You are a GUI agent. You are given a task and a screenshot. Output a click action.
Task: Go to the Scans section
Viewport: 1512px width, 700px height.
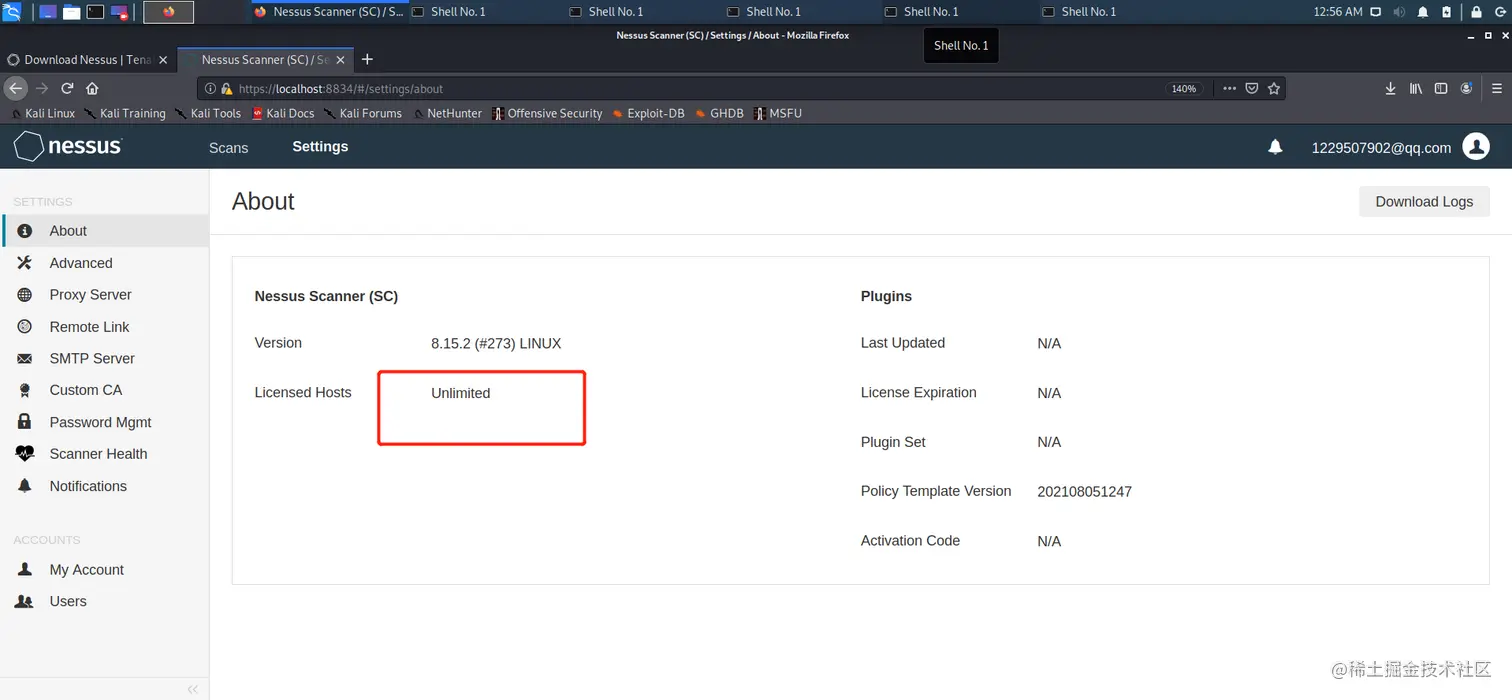pyautogui.click(x=228, y=147)
